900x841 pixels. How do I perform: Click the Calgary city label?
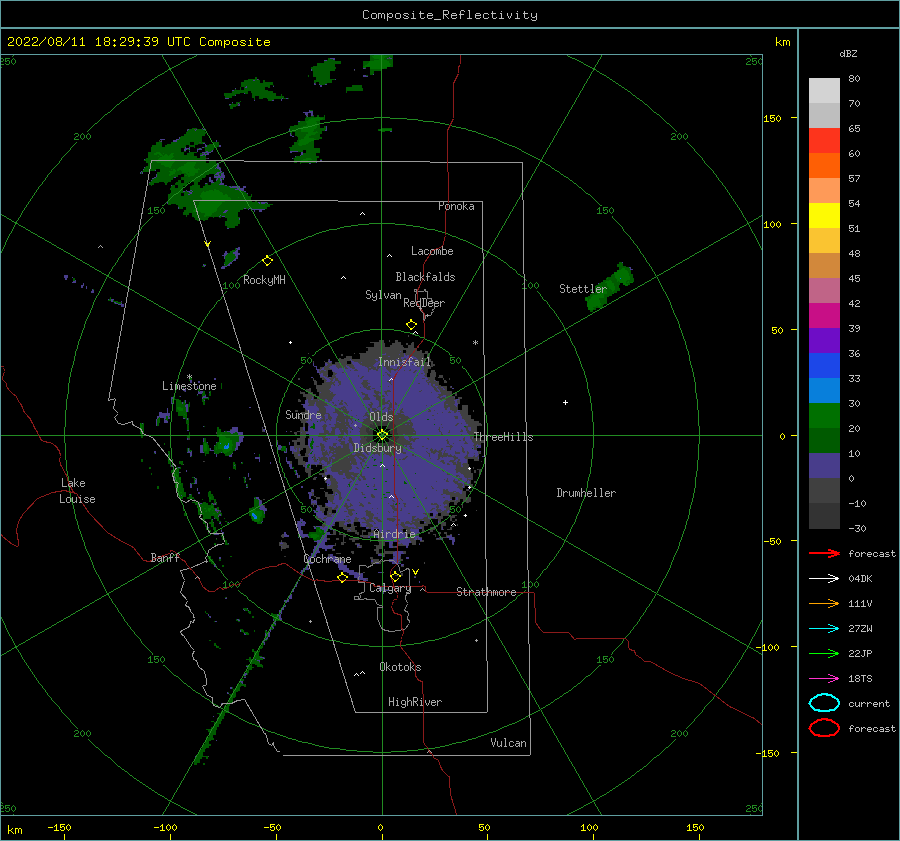[390, 588]
